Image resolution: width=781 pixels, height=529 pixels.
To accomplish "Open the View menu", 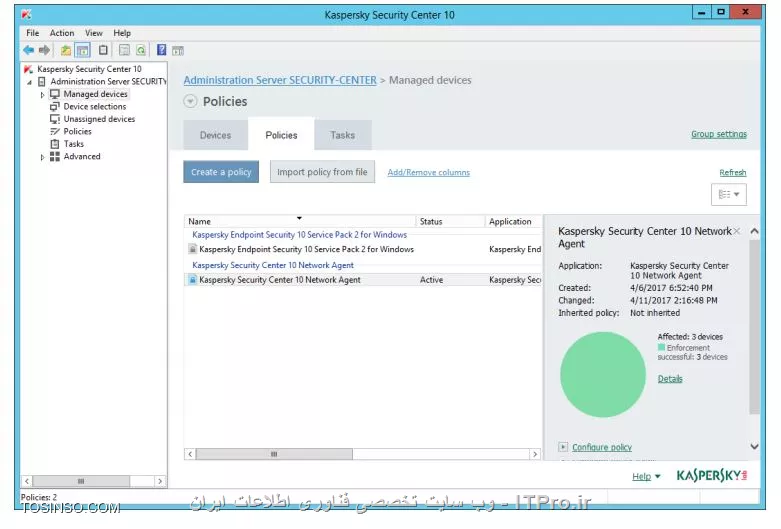I will [x=94, y=33].
